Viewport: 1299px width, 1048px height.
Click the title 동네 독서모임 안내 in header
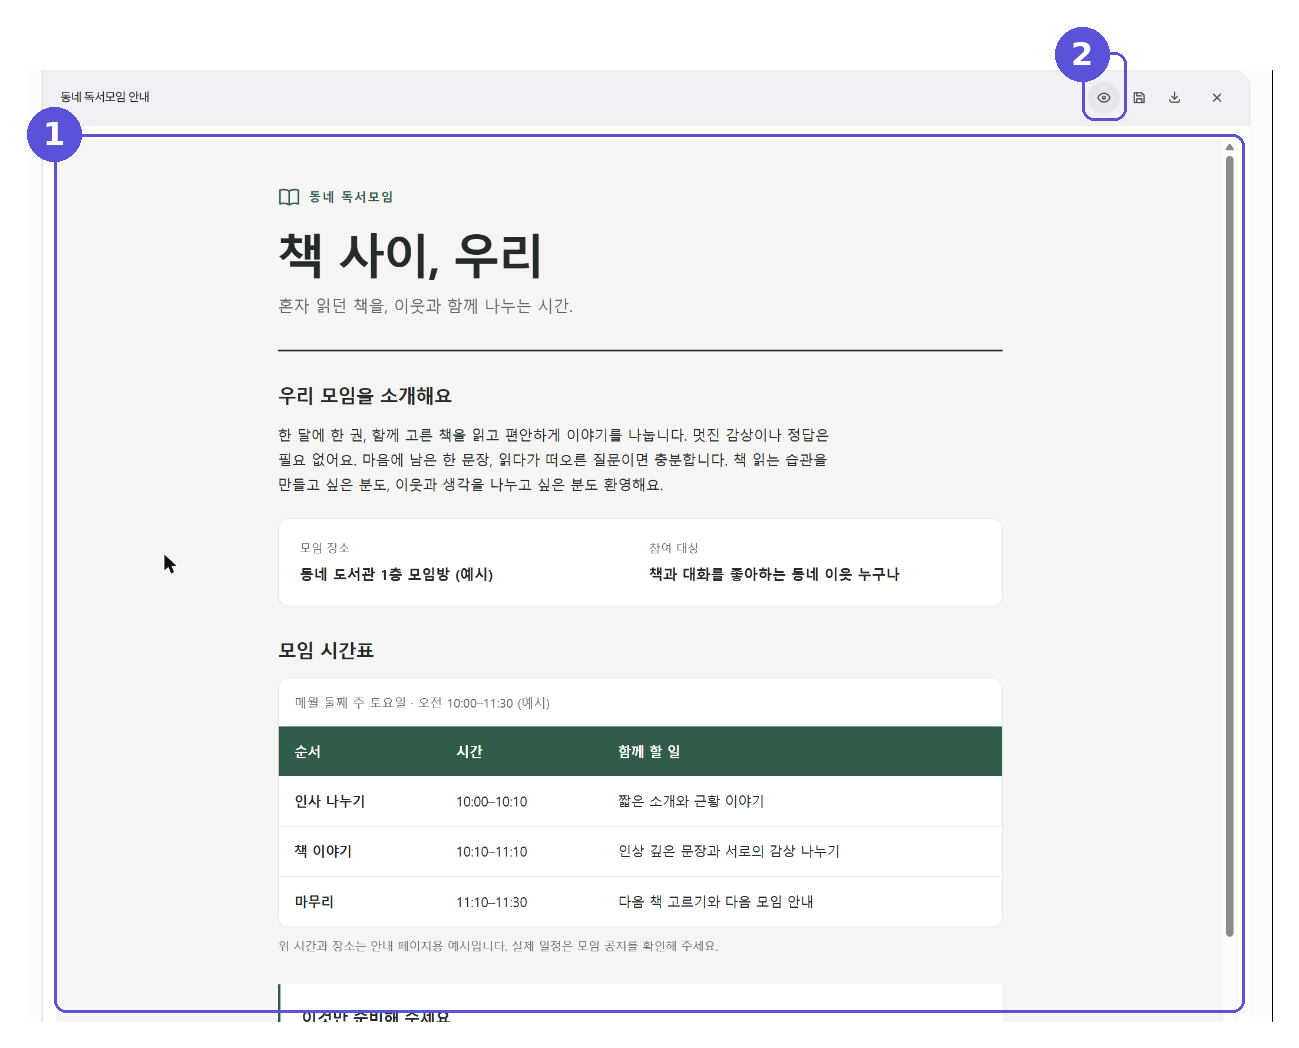pyautogui.click(x=105, y=97)
